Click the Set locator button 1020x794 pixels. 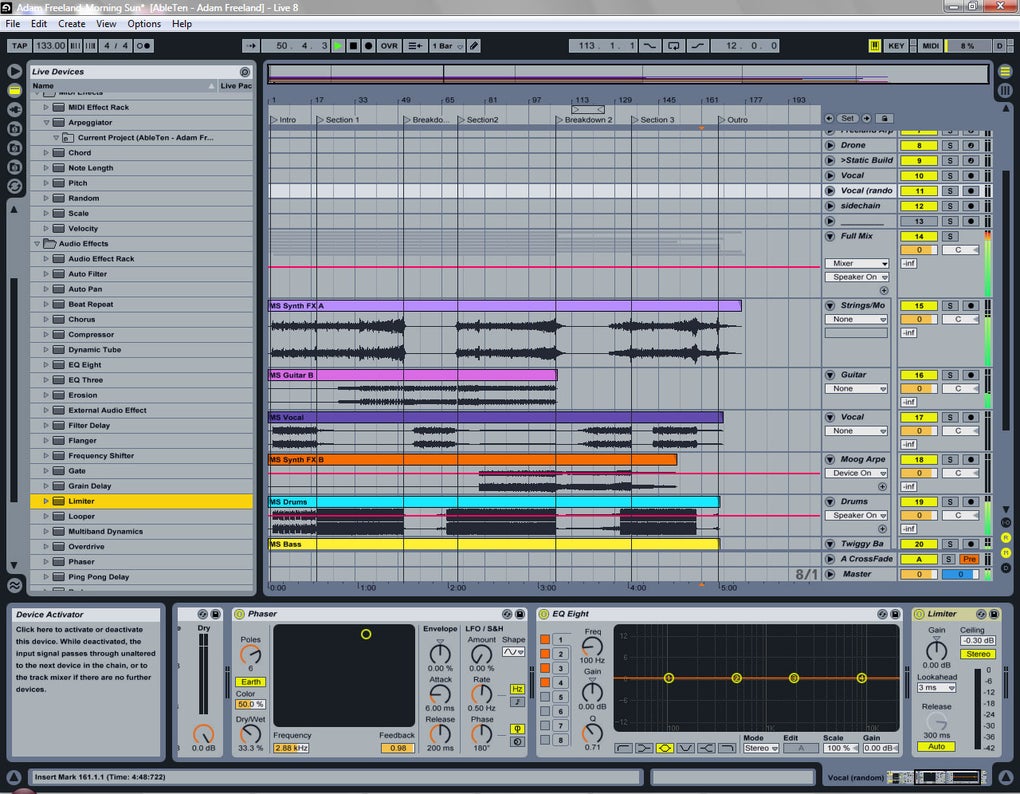tap(847, 119)
